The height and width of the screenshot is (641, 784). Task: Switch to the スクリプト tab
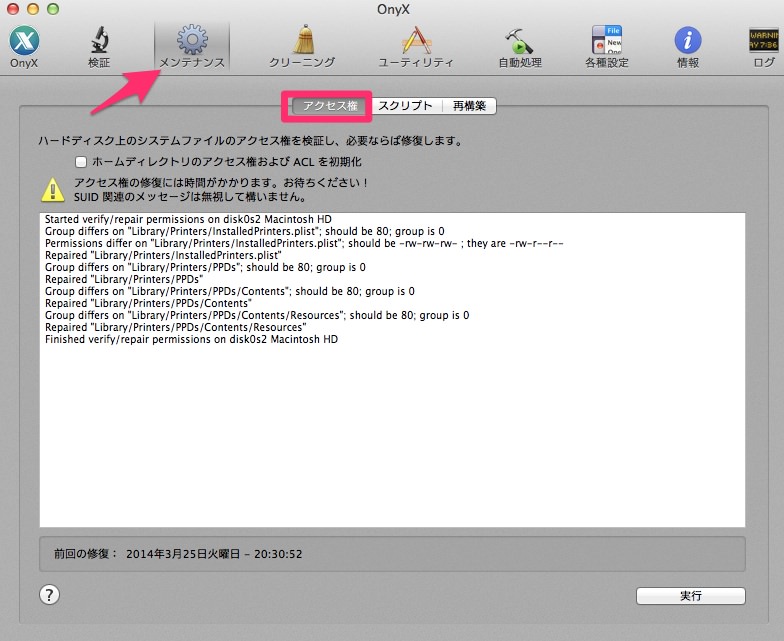(405, 106)
